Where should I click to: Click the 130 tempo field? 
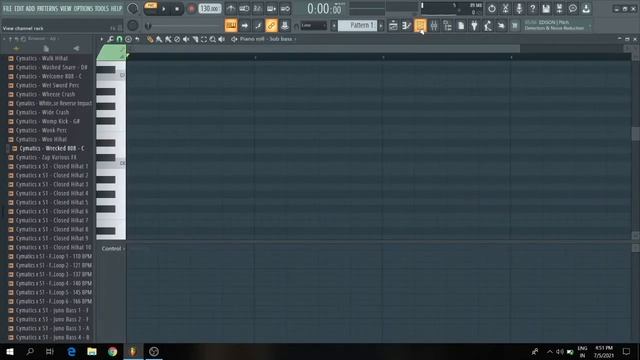[210, 9]
